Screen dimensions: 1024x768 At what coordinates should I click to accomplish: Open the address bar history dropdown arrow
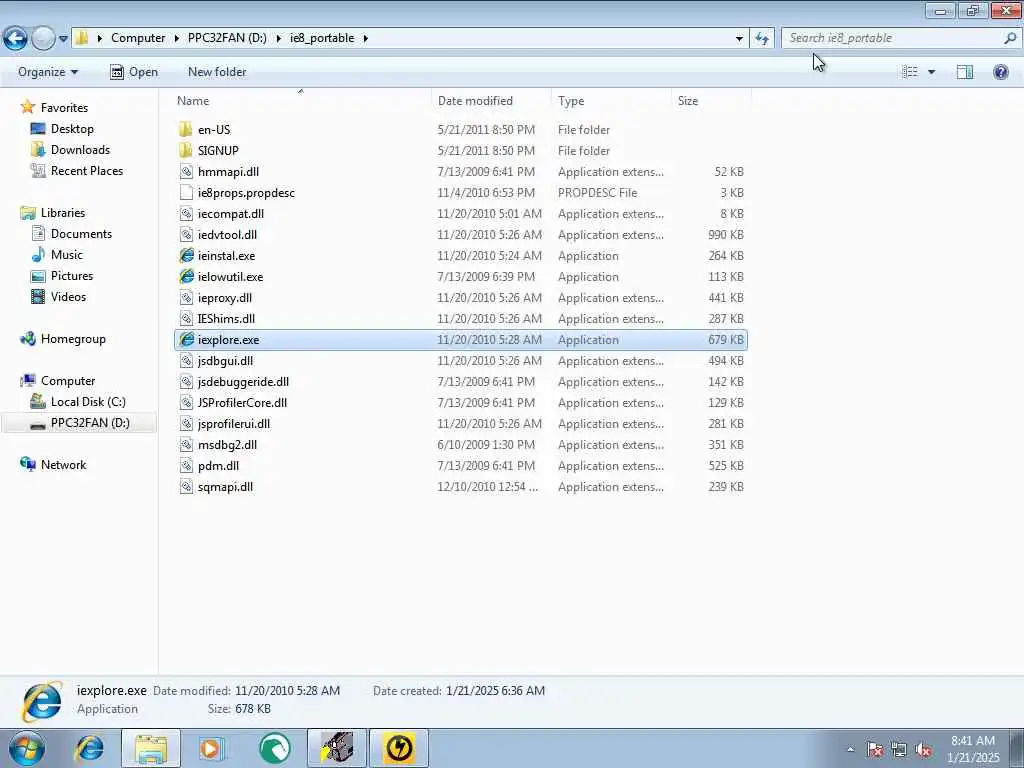coord(739,39)
